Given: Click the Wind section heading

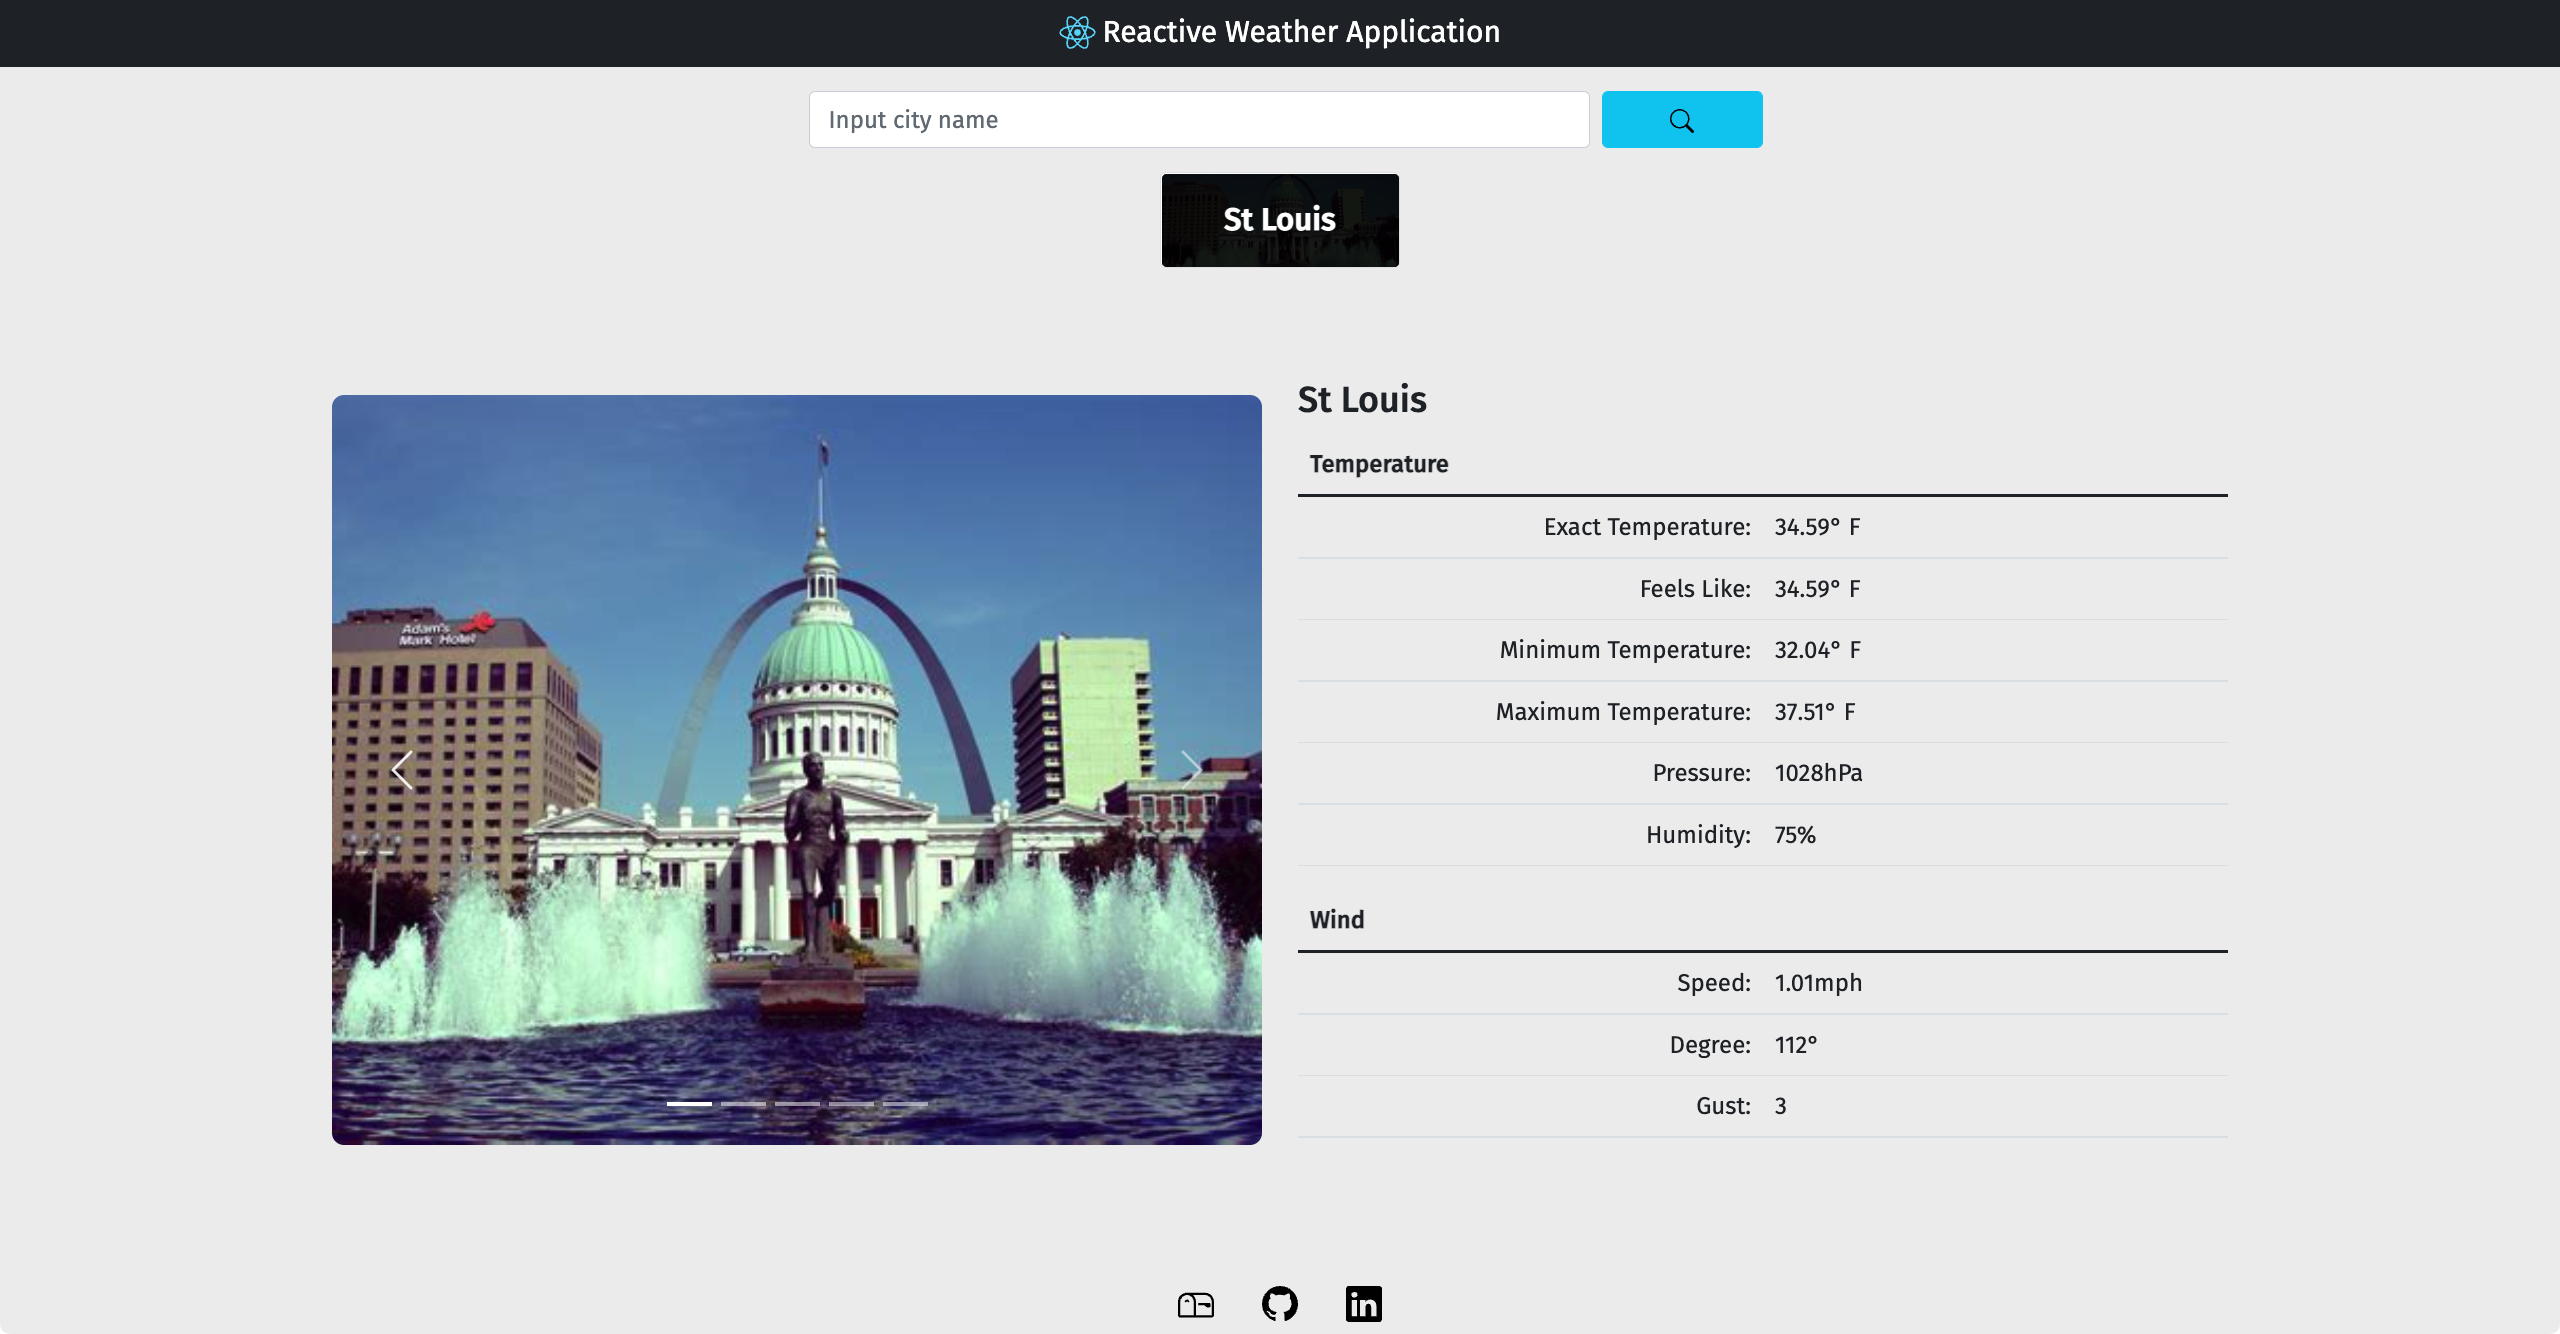Looking at the screenshot, I should tap(1336, 920).
